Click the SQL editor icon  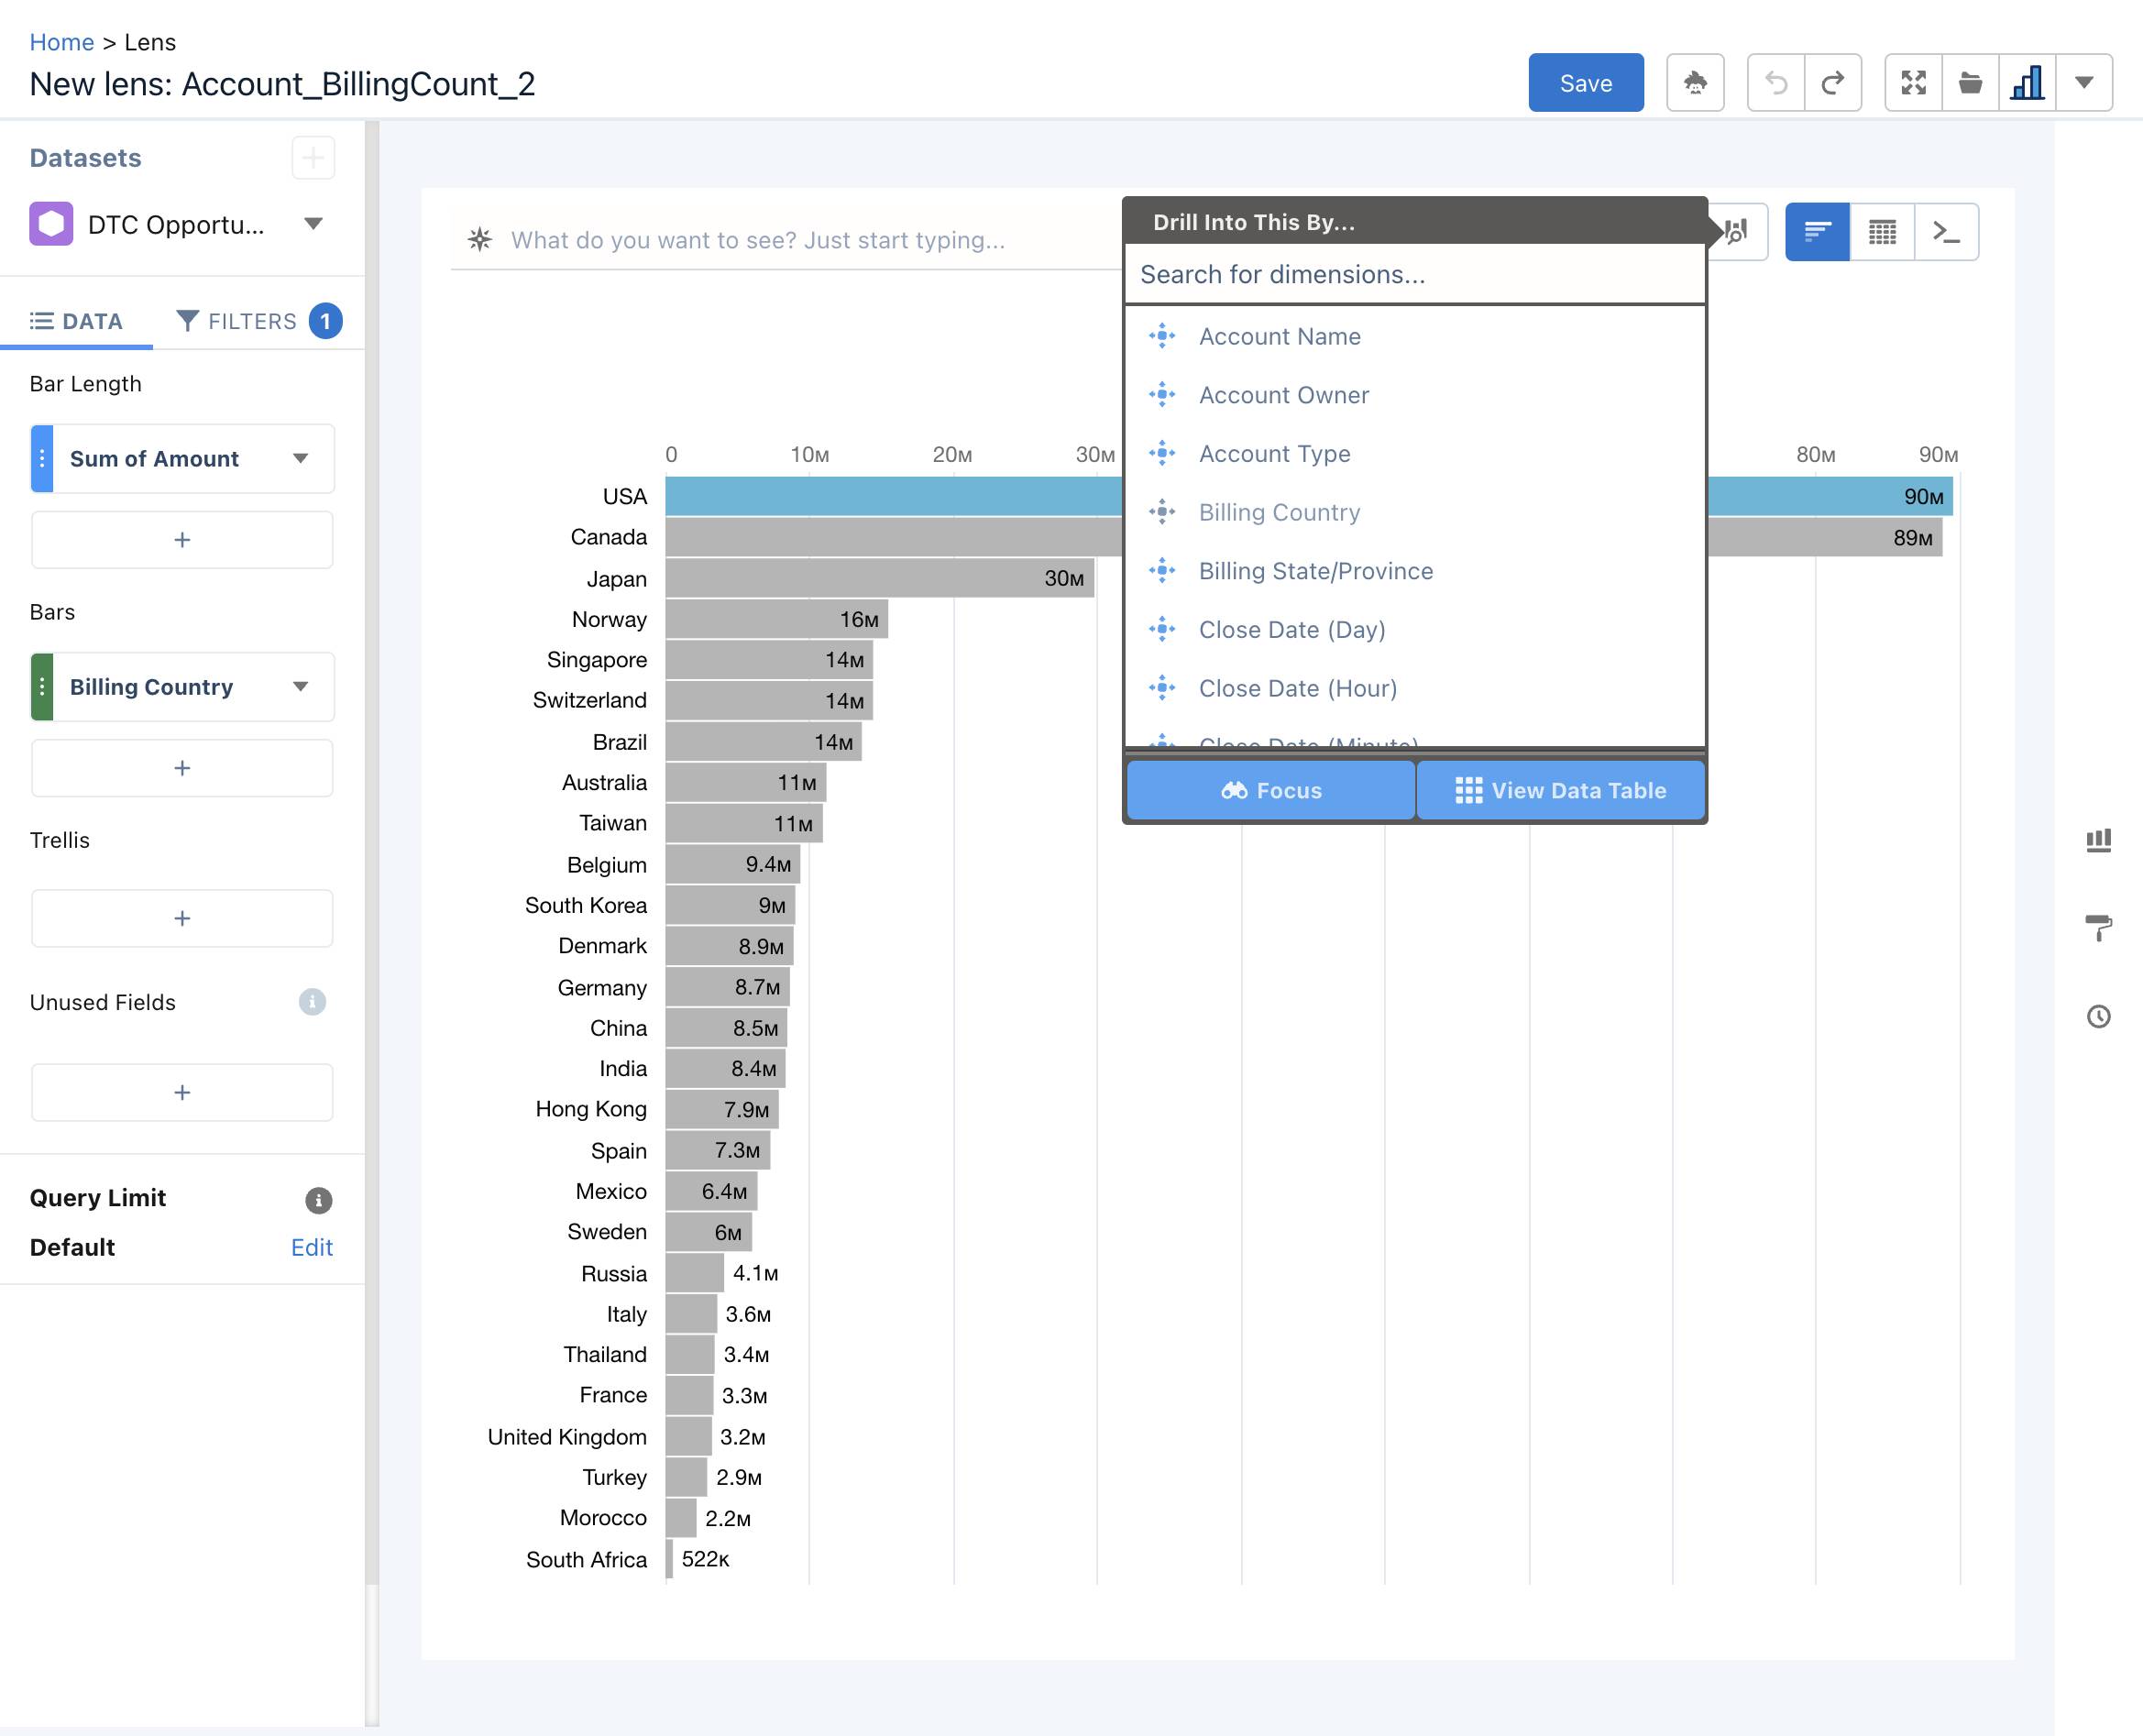click(1945, 230)
